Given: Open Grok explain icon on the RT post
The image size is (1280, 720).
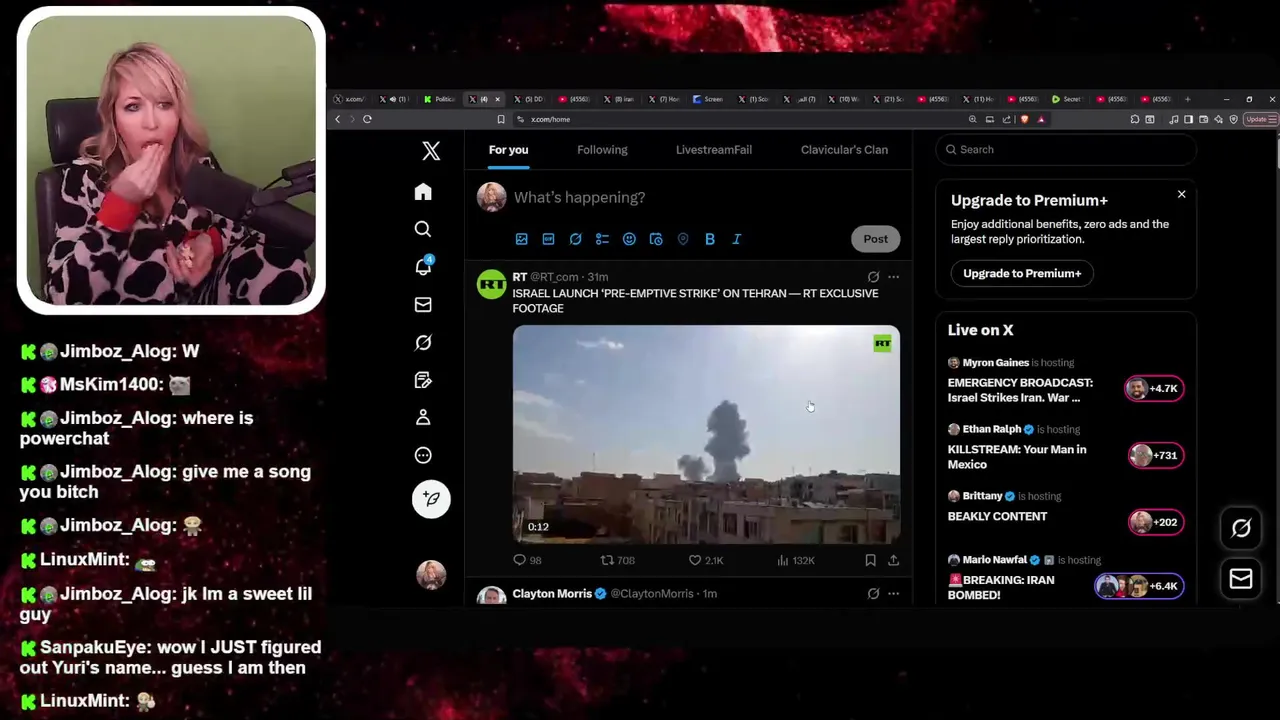Looking at the screenshot, I should pos(873,277).
